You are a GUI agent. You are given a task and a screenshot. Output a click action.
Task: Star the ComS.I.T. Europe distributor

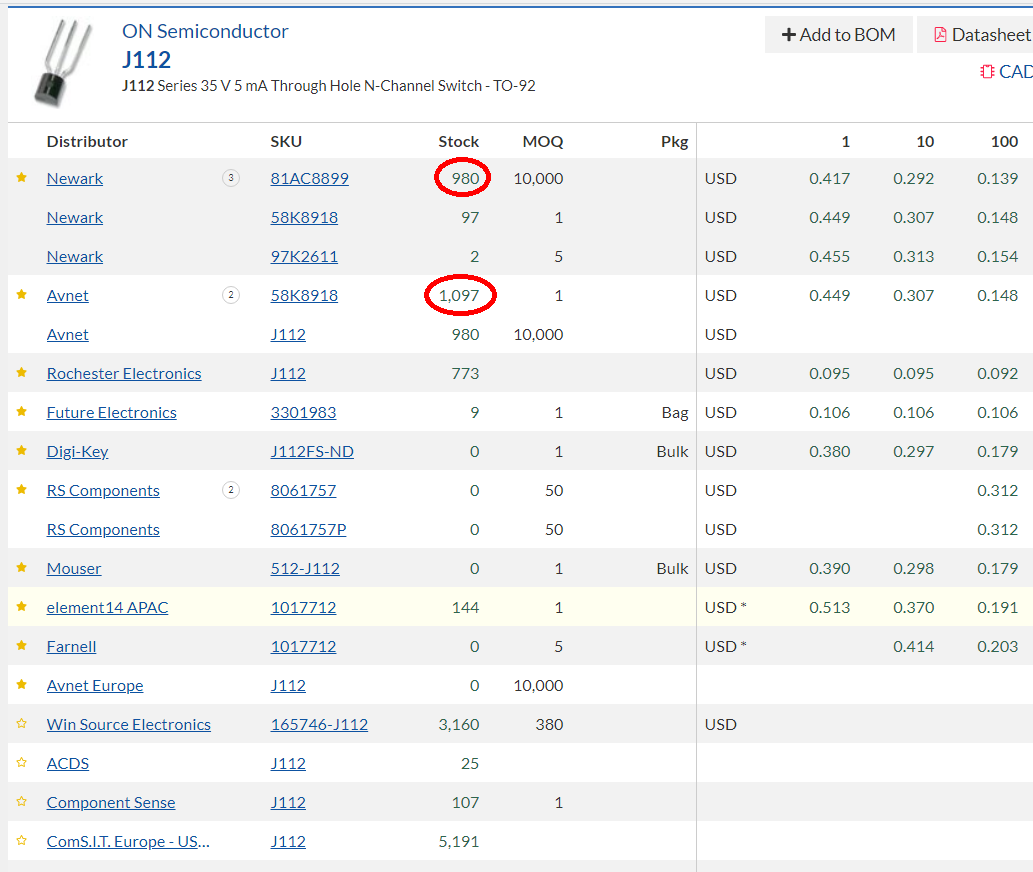coord(22,840)
